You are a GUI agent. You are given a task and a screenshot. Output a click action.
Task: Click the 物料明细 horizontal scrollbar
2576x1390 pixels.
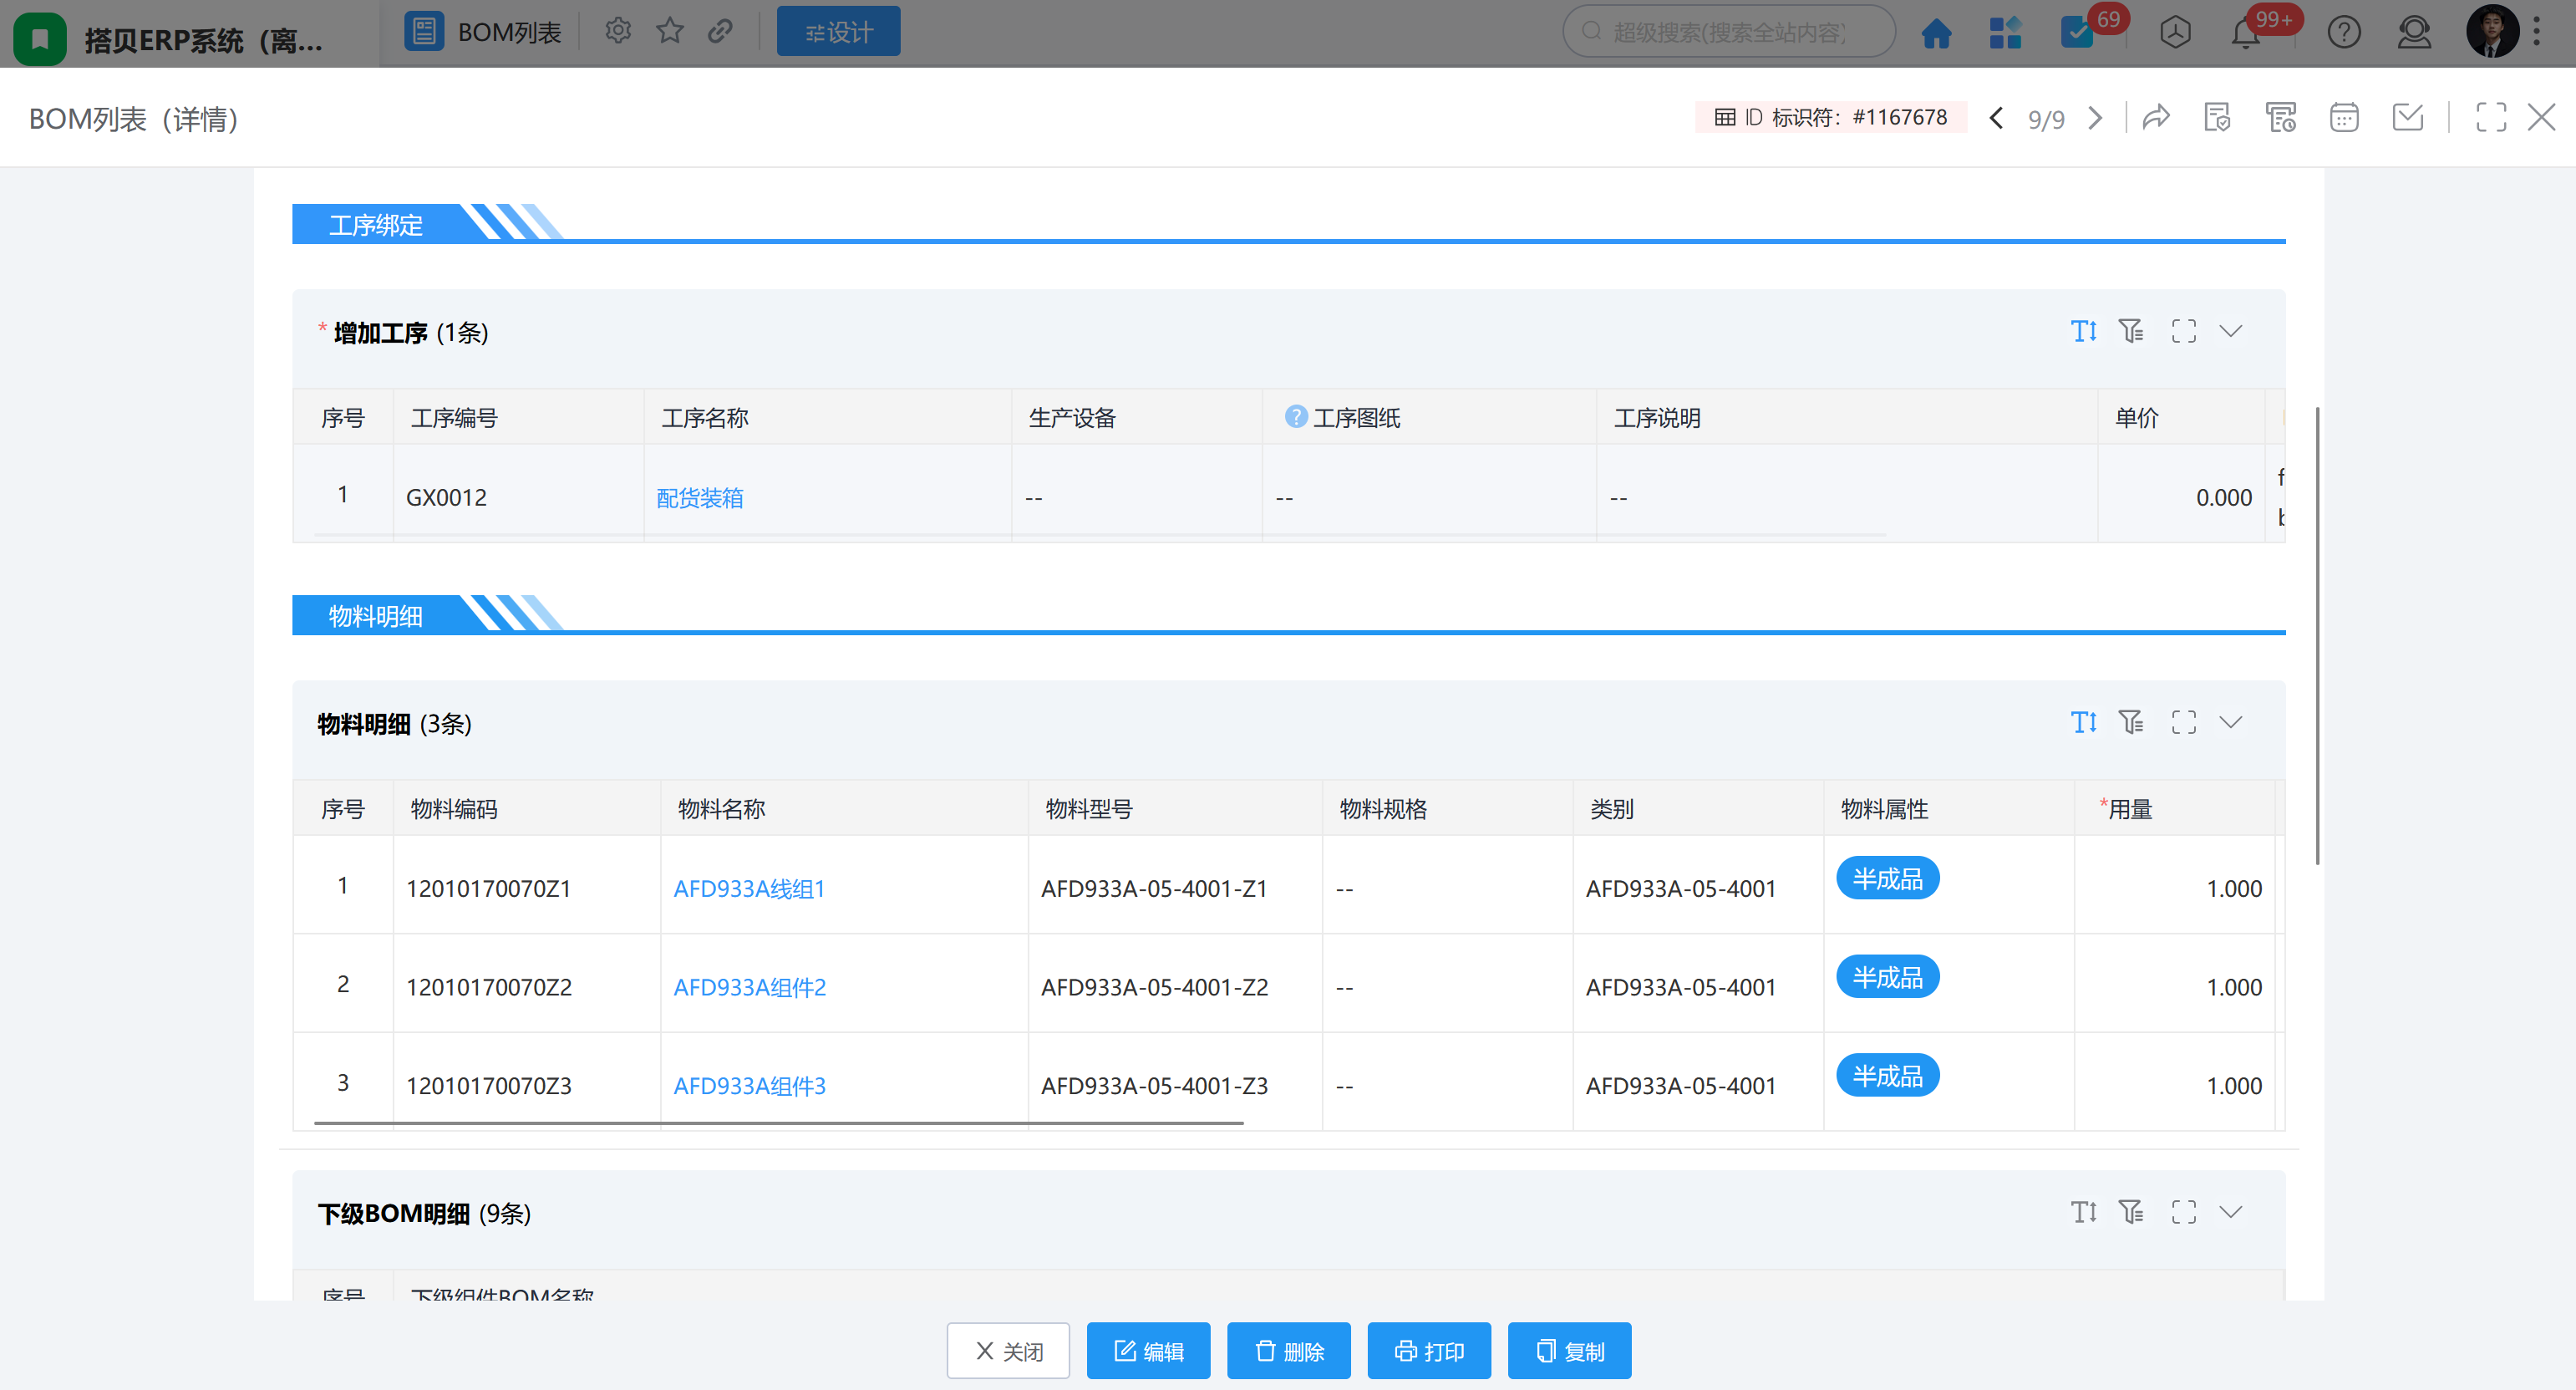click(x=778, y=1123)
